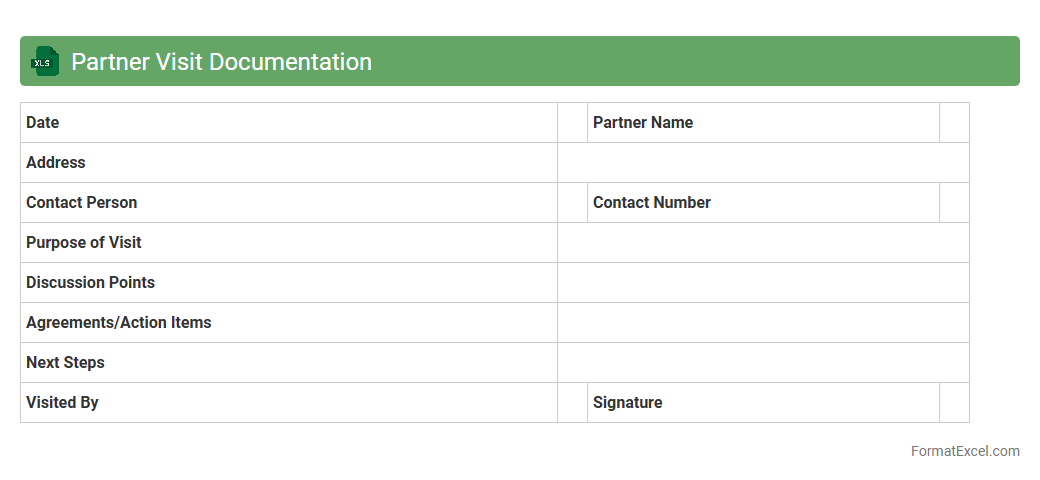This screenshot has height=480, width=1040.
Task: Select the Date label cell
Action: [288, 123]
